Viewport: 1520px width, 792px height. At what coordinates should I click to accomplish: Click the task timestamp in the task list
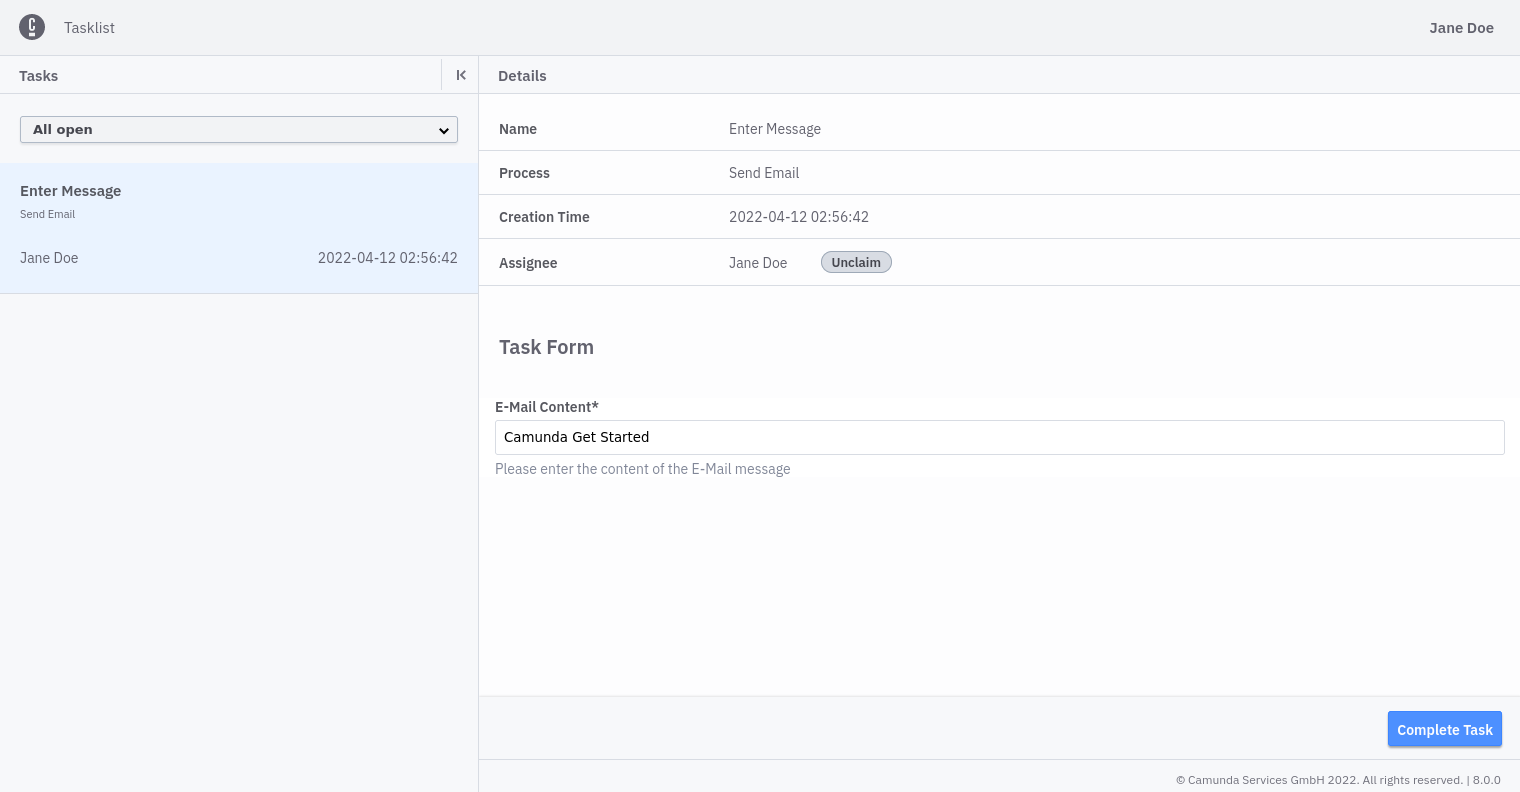click(388, 258)
